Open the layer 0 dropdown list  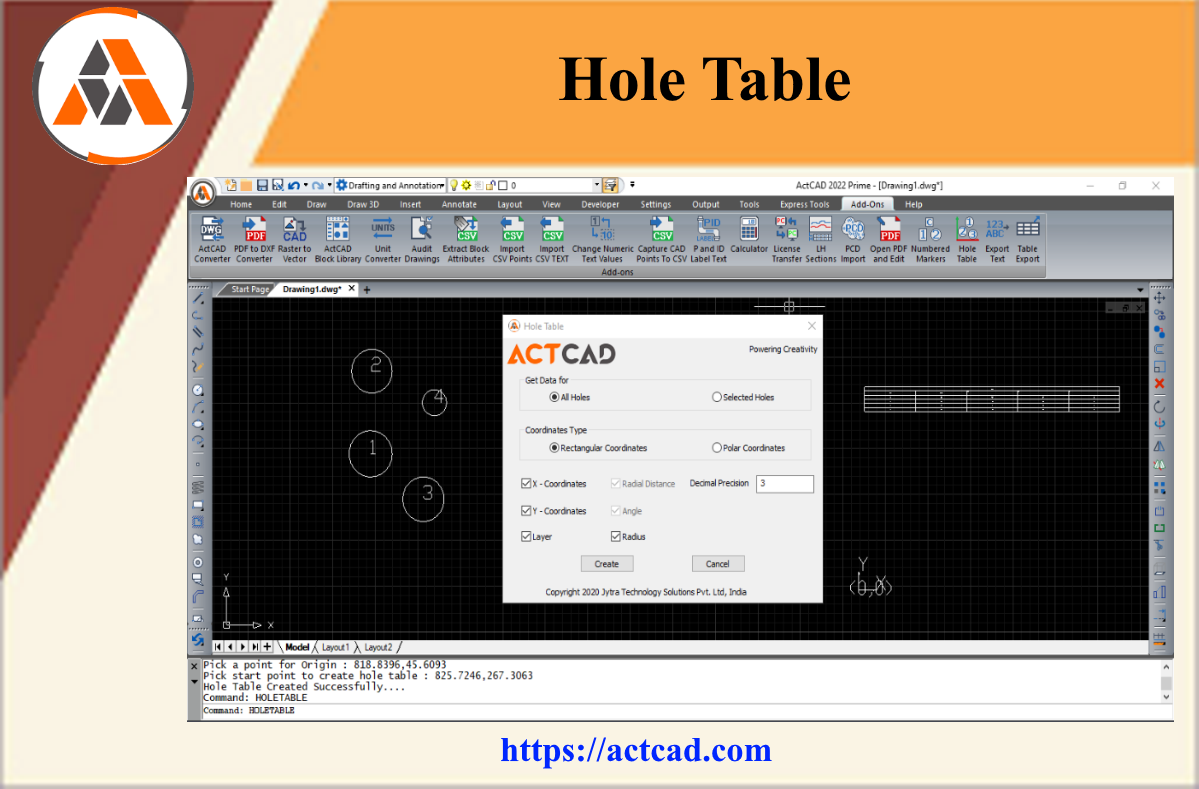click(x=596, y=185)
